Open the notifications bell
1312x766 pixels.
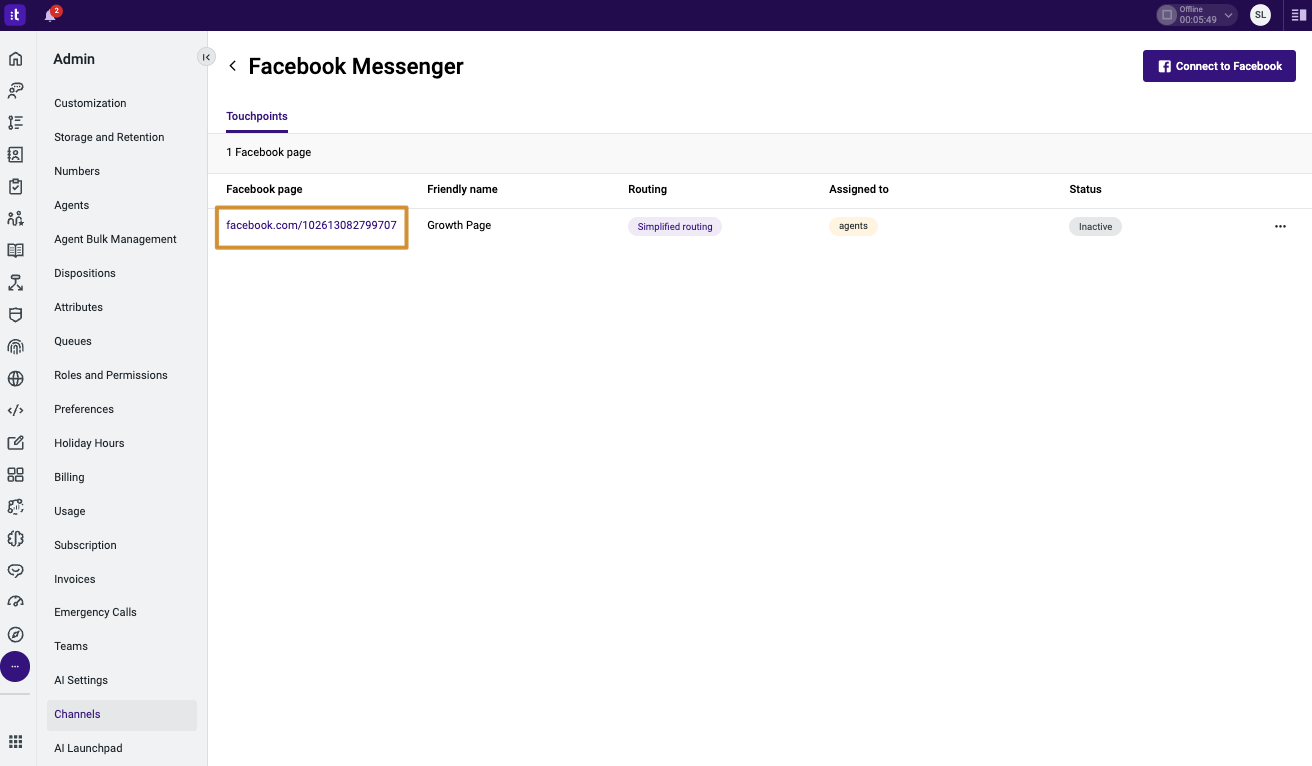click(51, 15)
